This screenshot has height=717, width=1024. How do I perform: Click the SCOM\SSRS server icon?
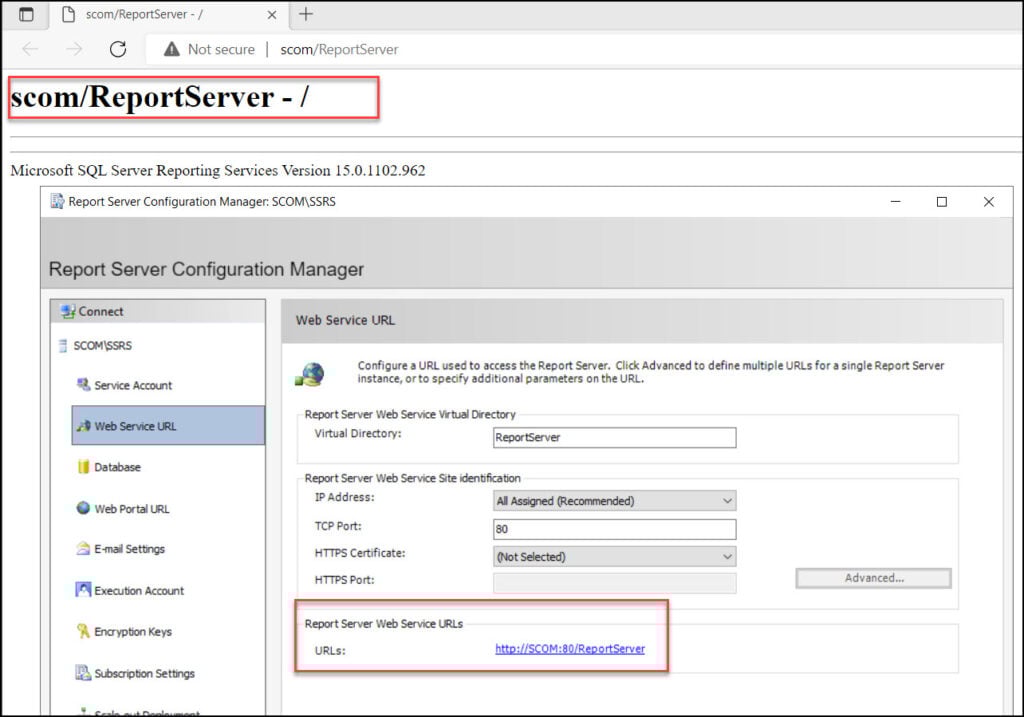click(63, 345)
